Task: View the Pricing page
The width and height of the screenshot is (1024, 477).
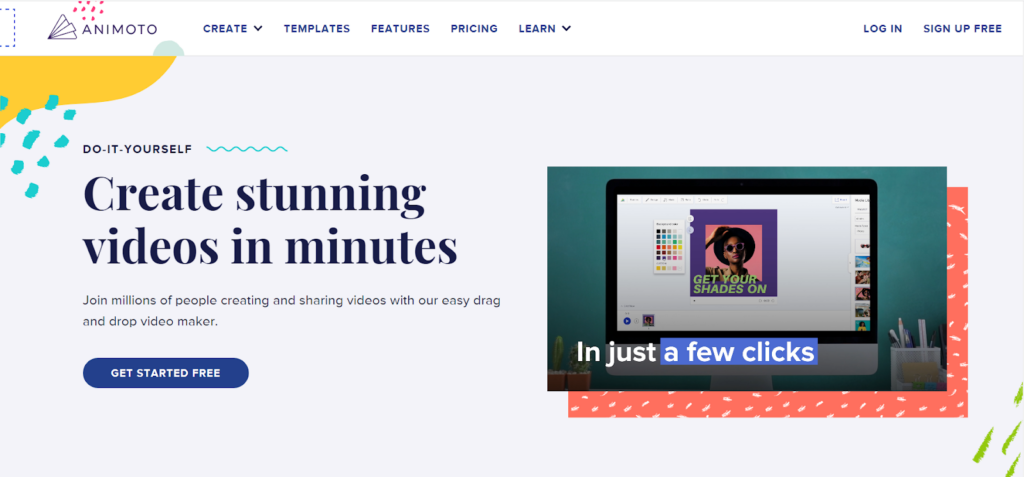Action: coord(474,29)
